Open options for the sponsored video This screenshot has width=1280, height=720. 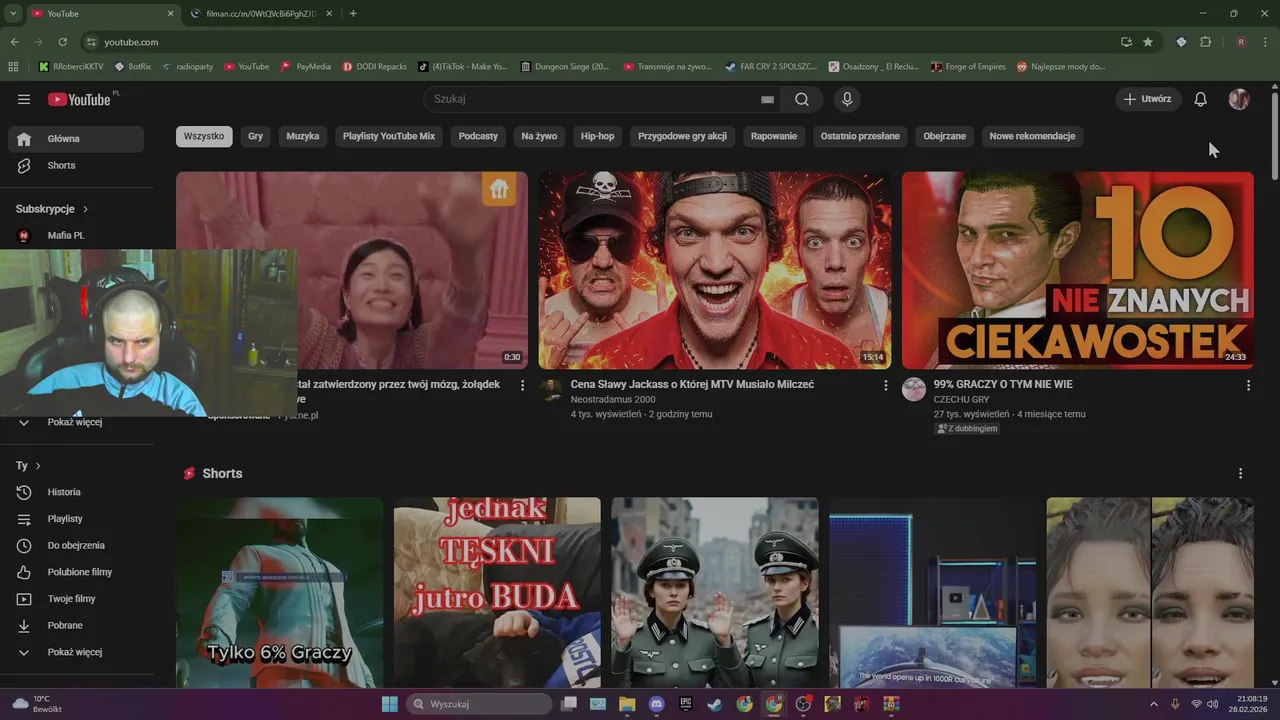pyautogui.click(x=522, y=385)
